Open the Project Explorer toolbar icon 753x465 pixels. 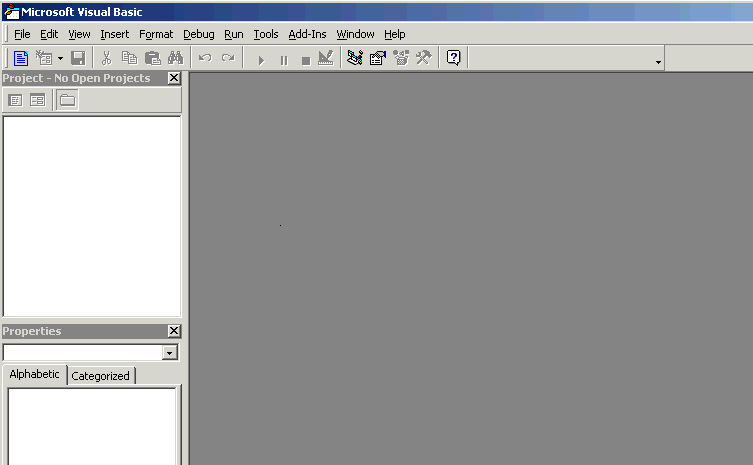(355, 58)
